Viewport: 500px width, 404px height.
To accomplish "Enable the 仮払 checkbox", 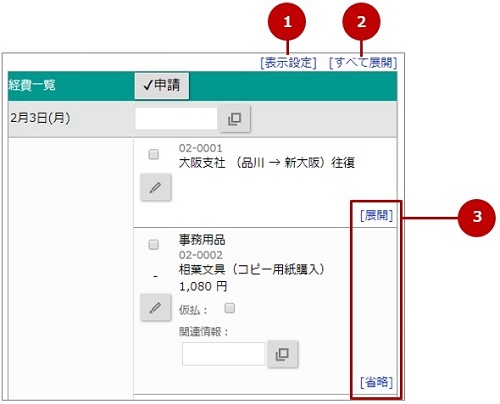I will [x=230, y=308].
